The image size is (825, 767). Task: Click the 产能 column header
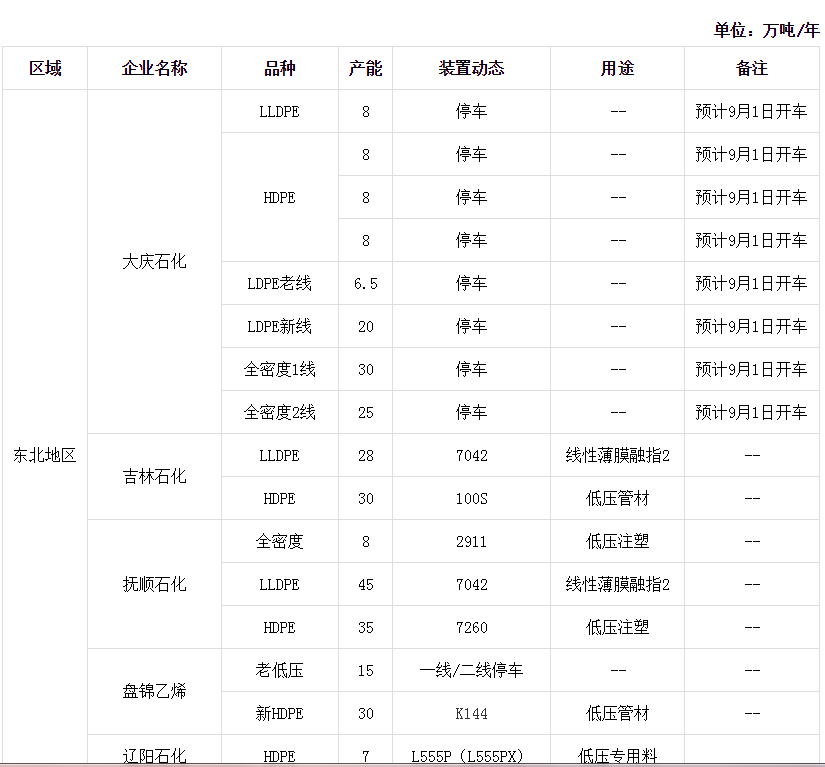(x=366, y=68)
